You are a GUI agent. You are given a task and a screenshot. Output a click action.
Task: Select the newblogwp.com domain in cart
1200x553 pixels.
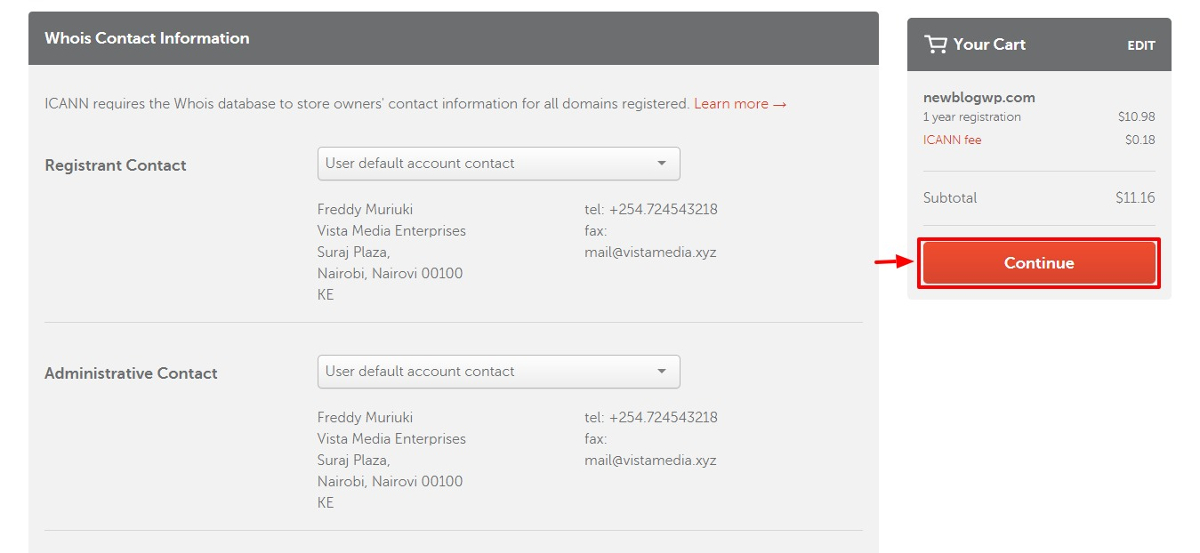pos(979,98)
